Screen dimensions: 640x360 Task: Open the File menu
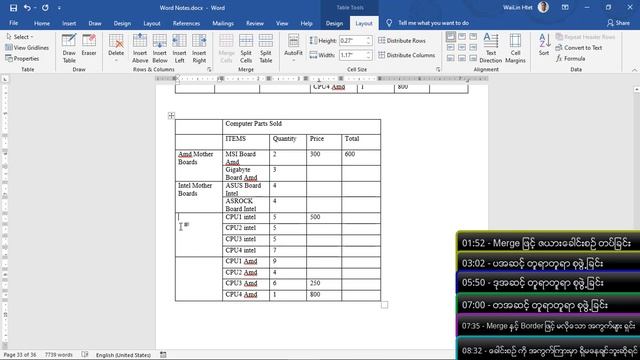pyautogui.click(x=13, y=23)
